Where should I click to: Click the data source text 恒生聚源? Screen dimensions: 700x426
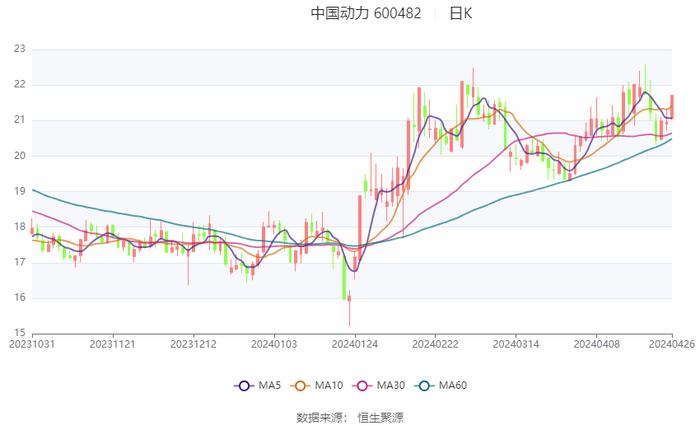pyautogui.click(x=380, y=418)
